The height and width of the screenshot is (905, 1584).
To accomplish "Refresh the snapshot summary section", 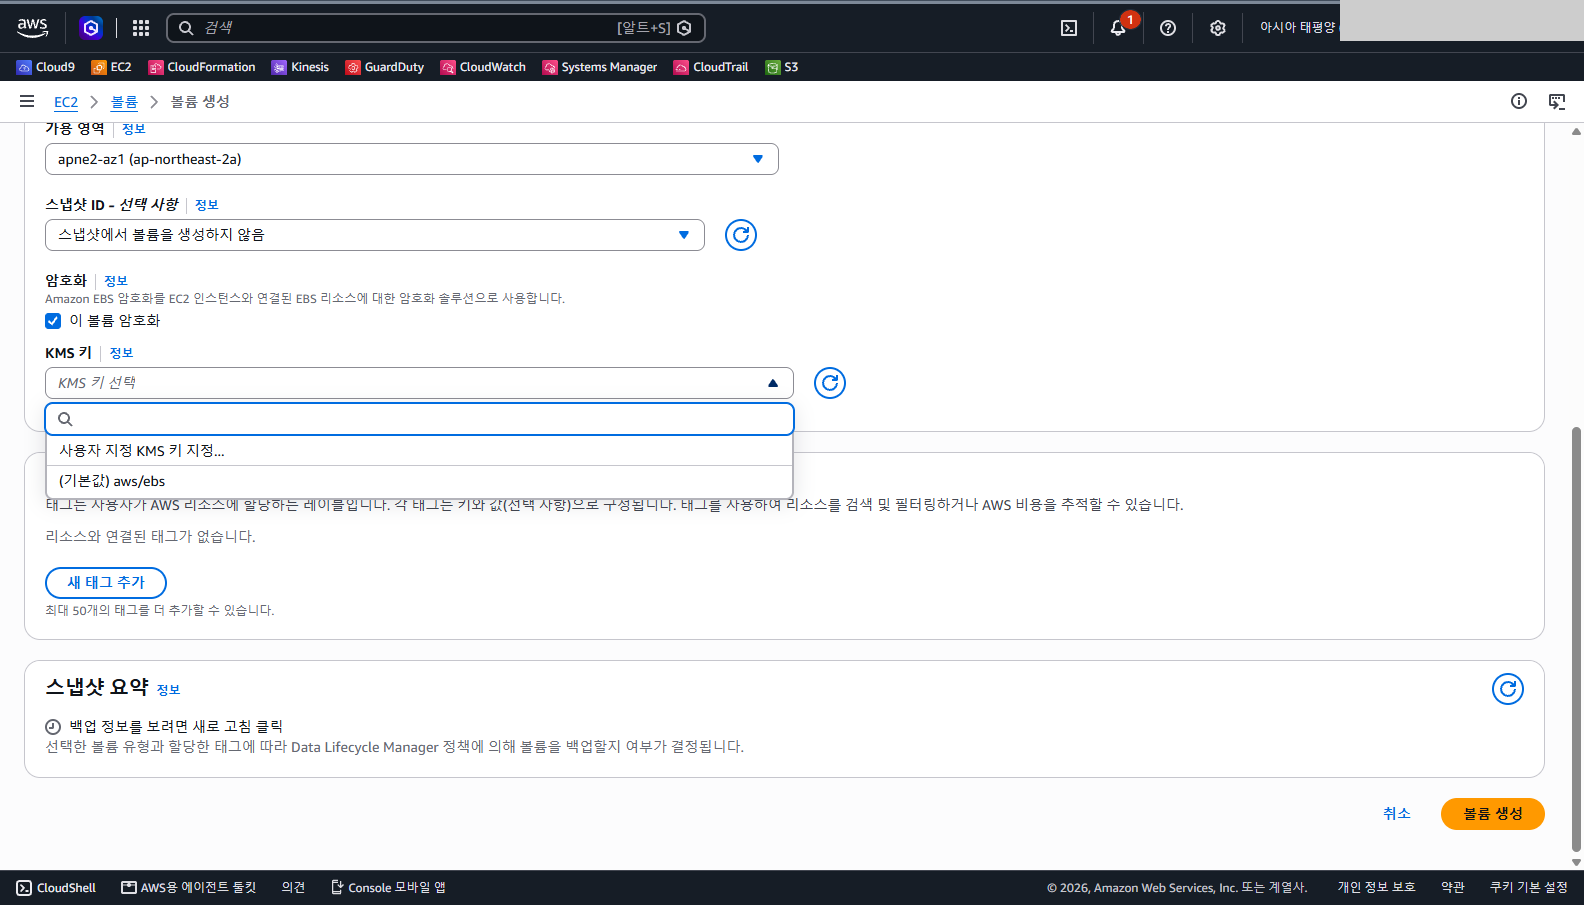I will [1508, 689].
